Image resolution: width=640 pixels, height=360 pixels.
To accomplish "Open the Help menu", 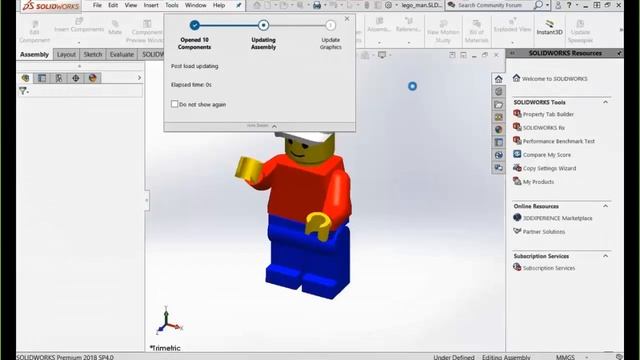I will (219, 5).
